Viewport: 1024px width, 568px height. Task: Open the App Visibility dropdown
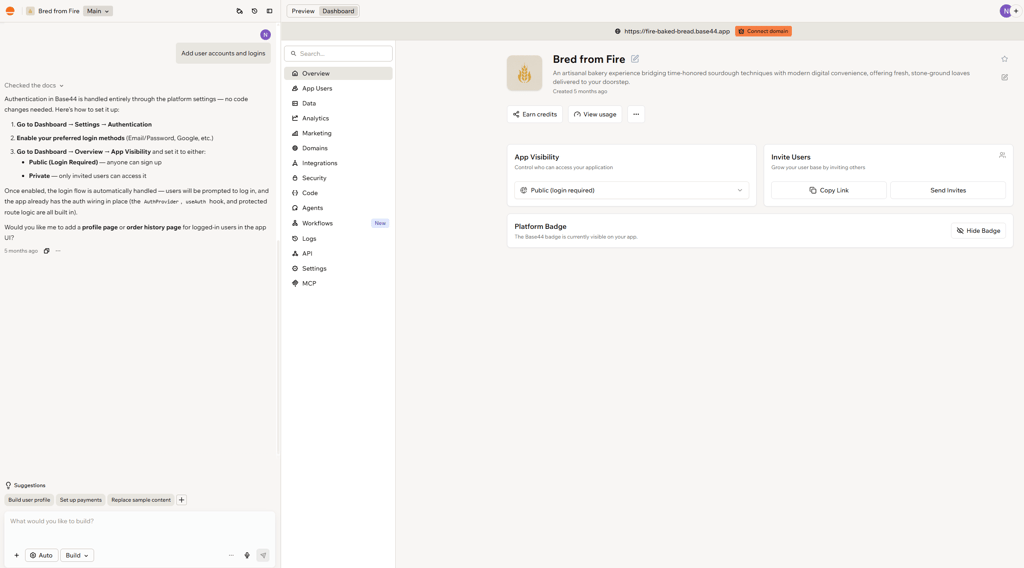[x=632, y=191]
